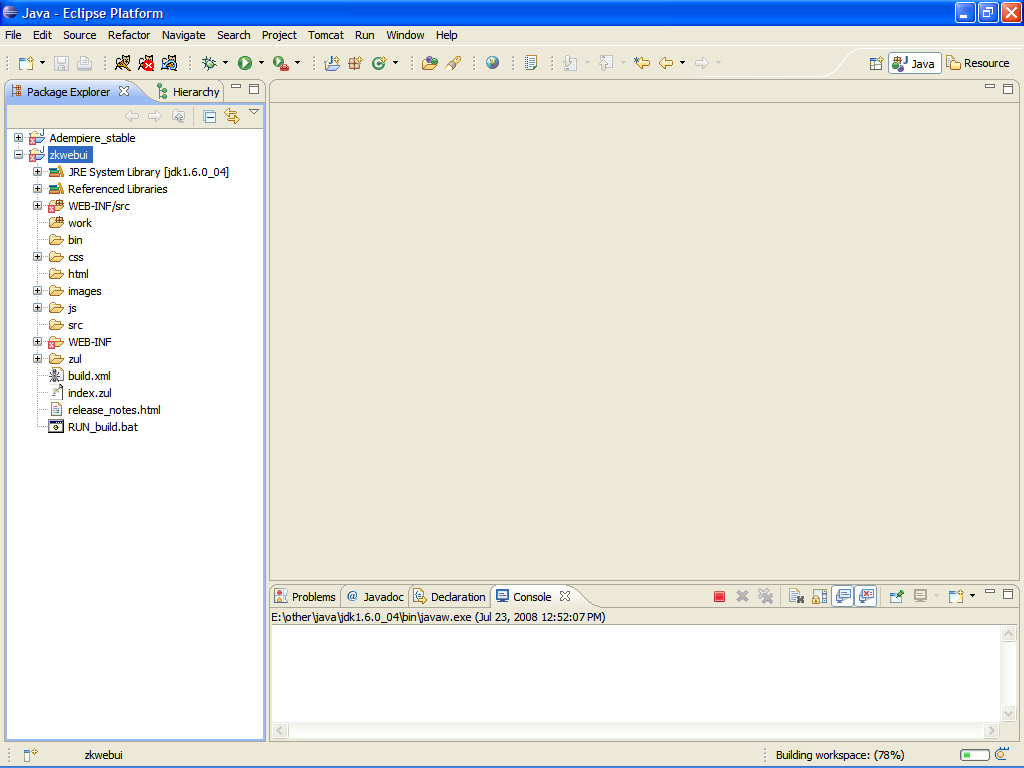Open the Run button dropdown arrow
Viewport: 1024px width, 768px height.
pos(261,63)
